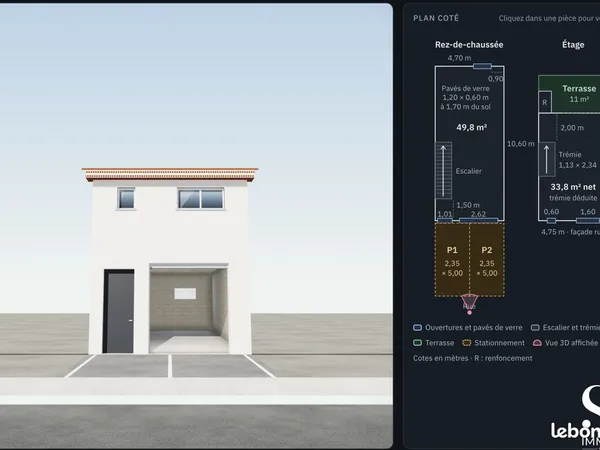The width and height of the screenshot is (600, 450).
Task: Click the 0,60 window opening on Étage plan
Action: point(551,220)
